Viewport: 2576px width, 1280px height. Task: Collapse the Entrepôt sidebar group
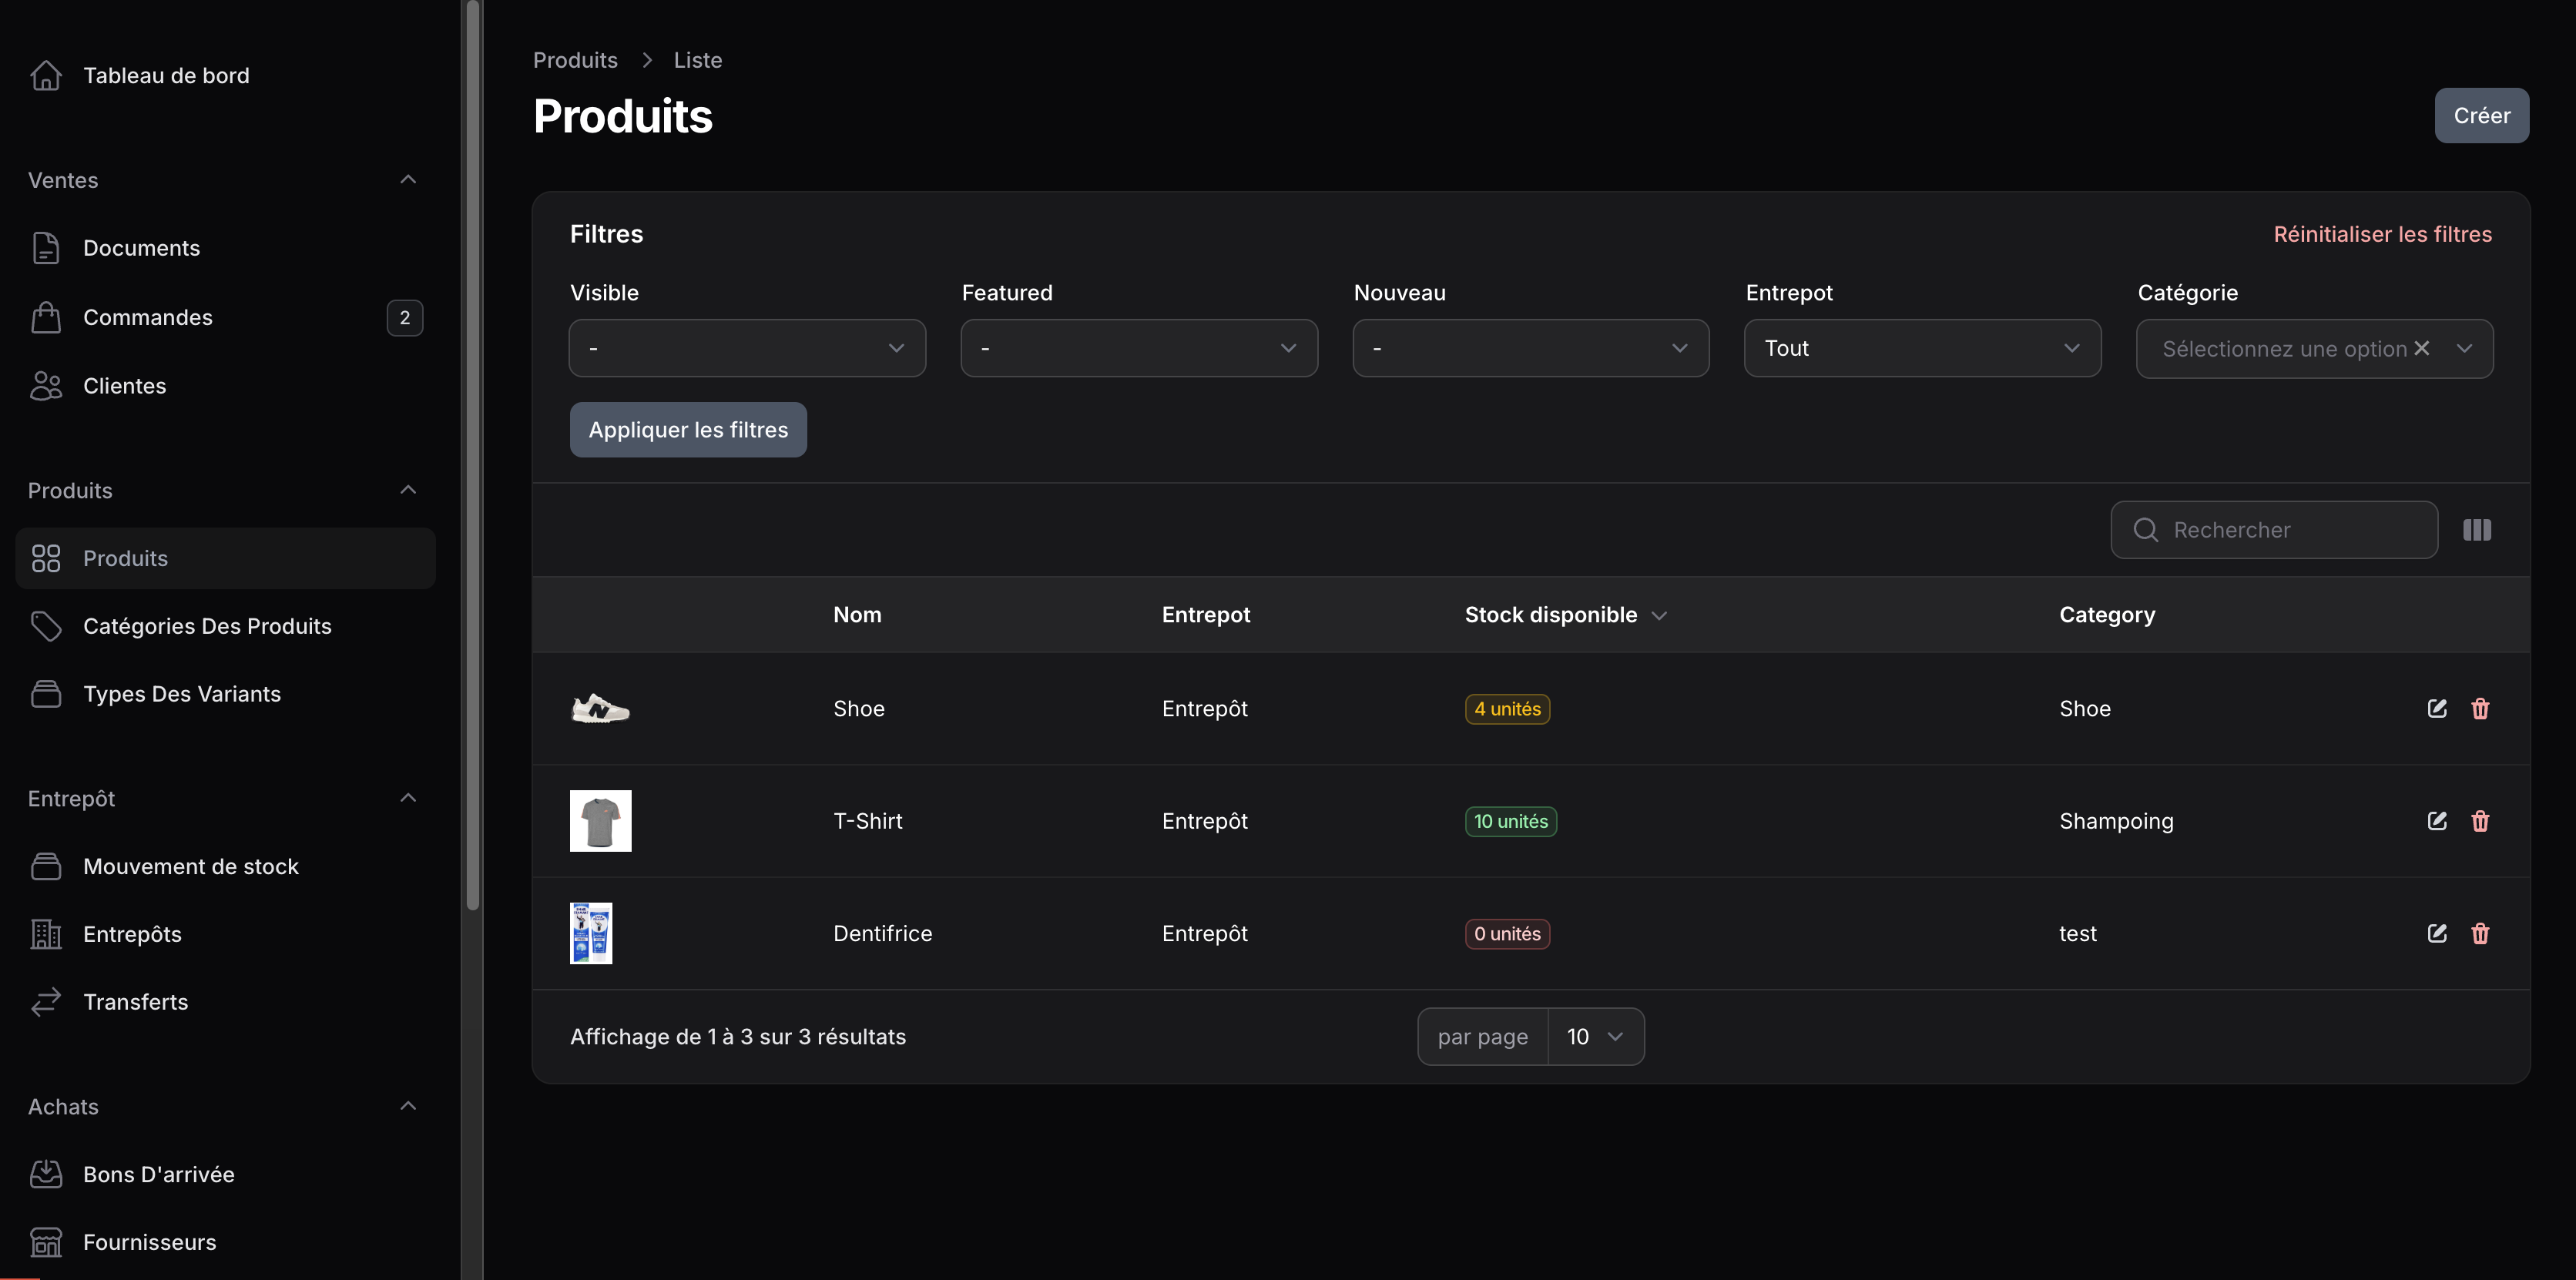point(408,798)
